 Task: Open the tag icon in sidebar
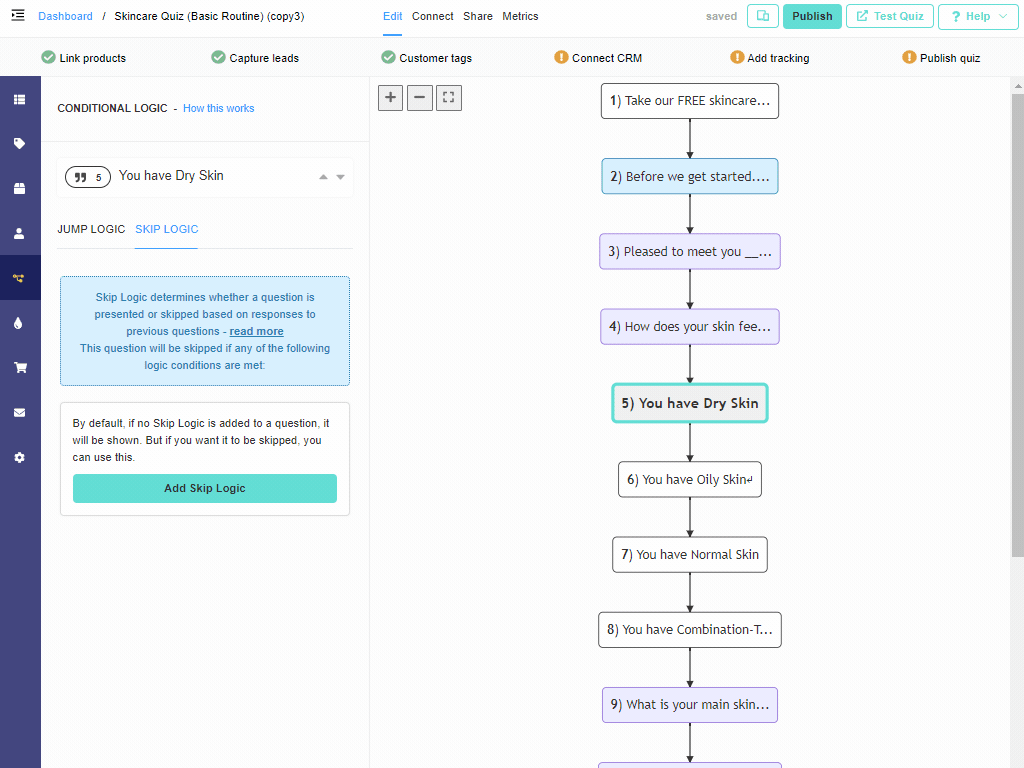click(x=20, y=144)
